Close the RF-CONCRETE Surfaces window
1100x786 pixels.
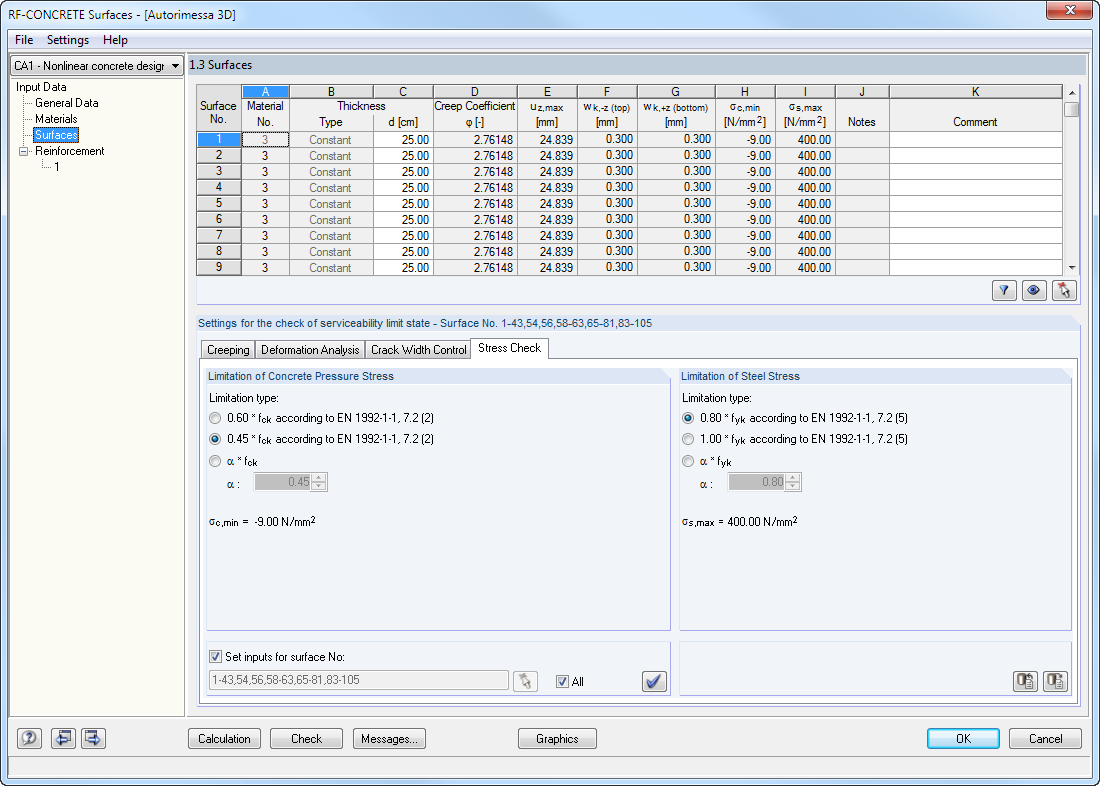pyautogui.click(x=1069, y=10)
